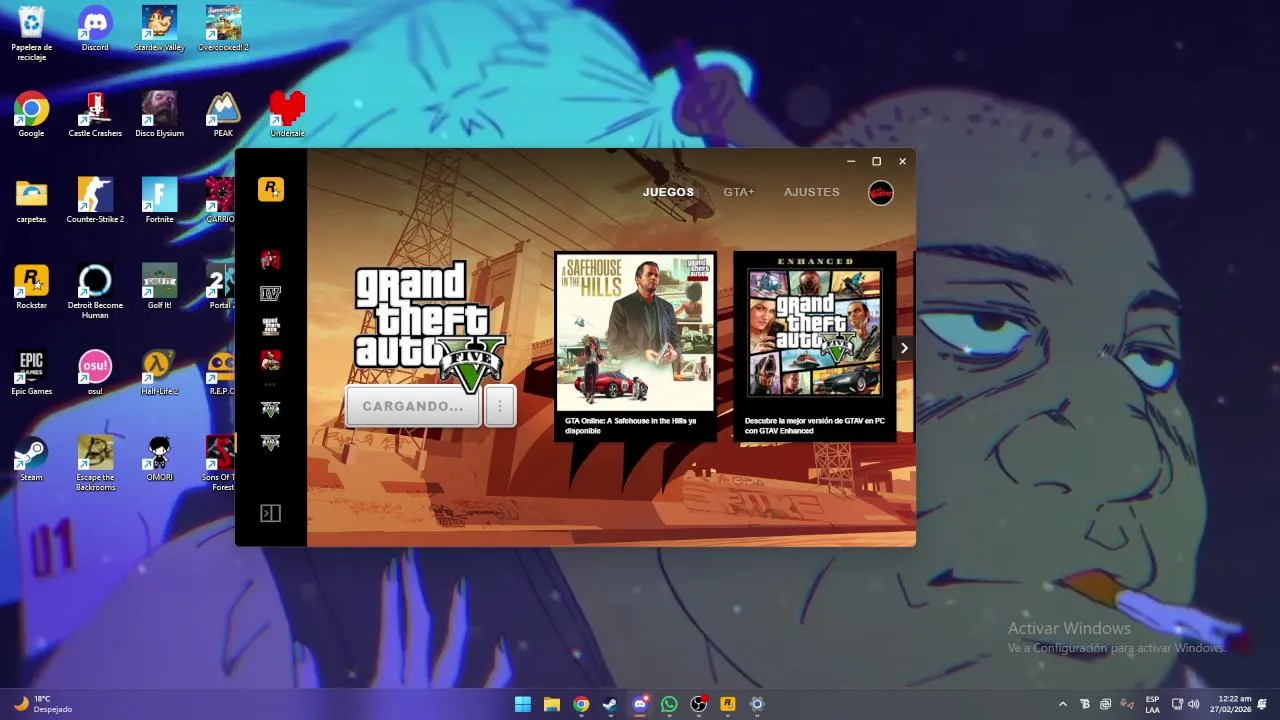Show hidden system tray icons chevron
The height and width of the screenshot is (720, 1280).
(x=1062, y=704)
